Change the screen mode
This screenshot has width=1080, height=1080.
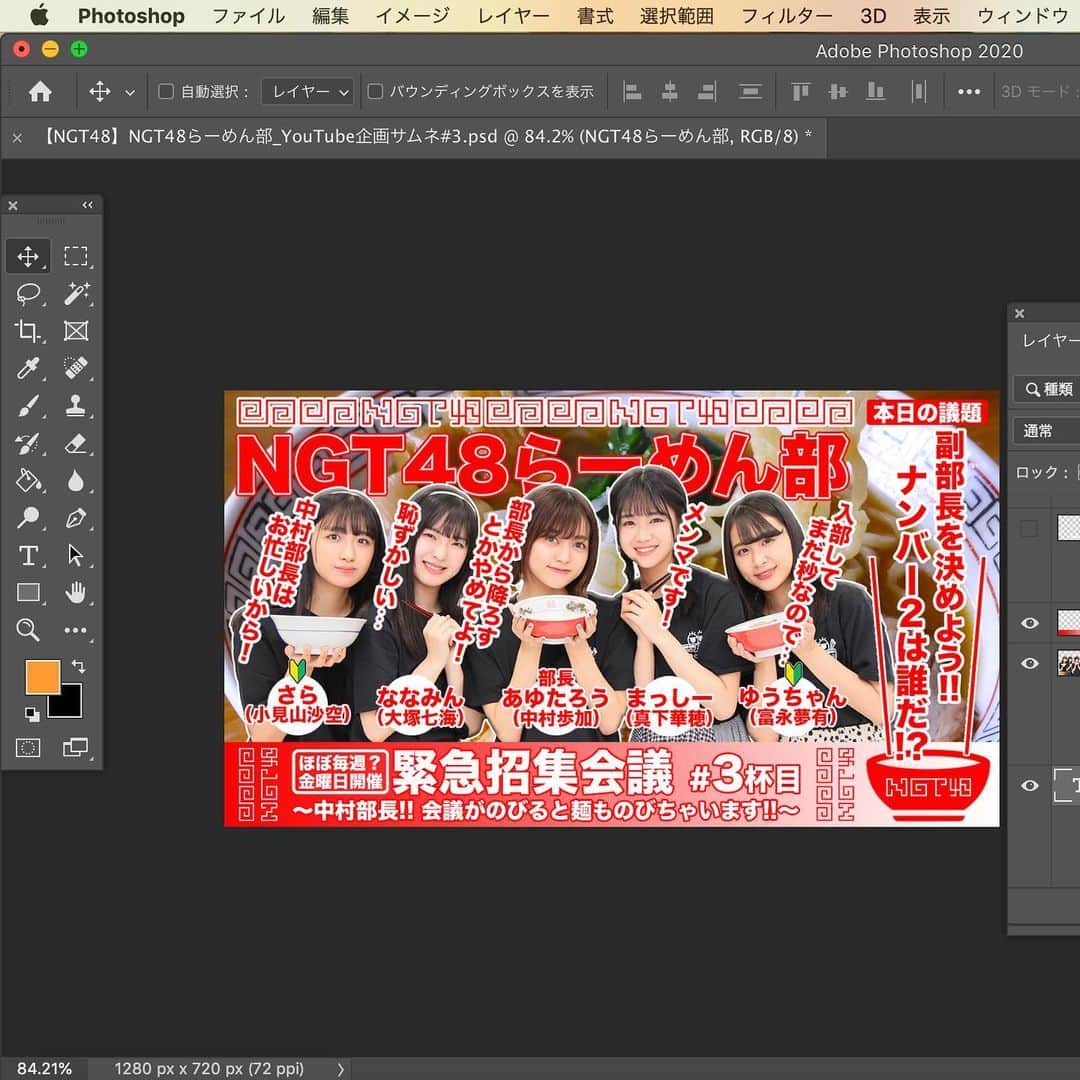pos(75,747)
